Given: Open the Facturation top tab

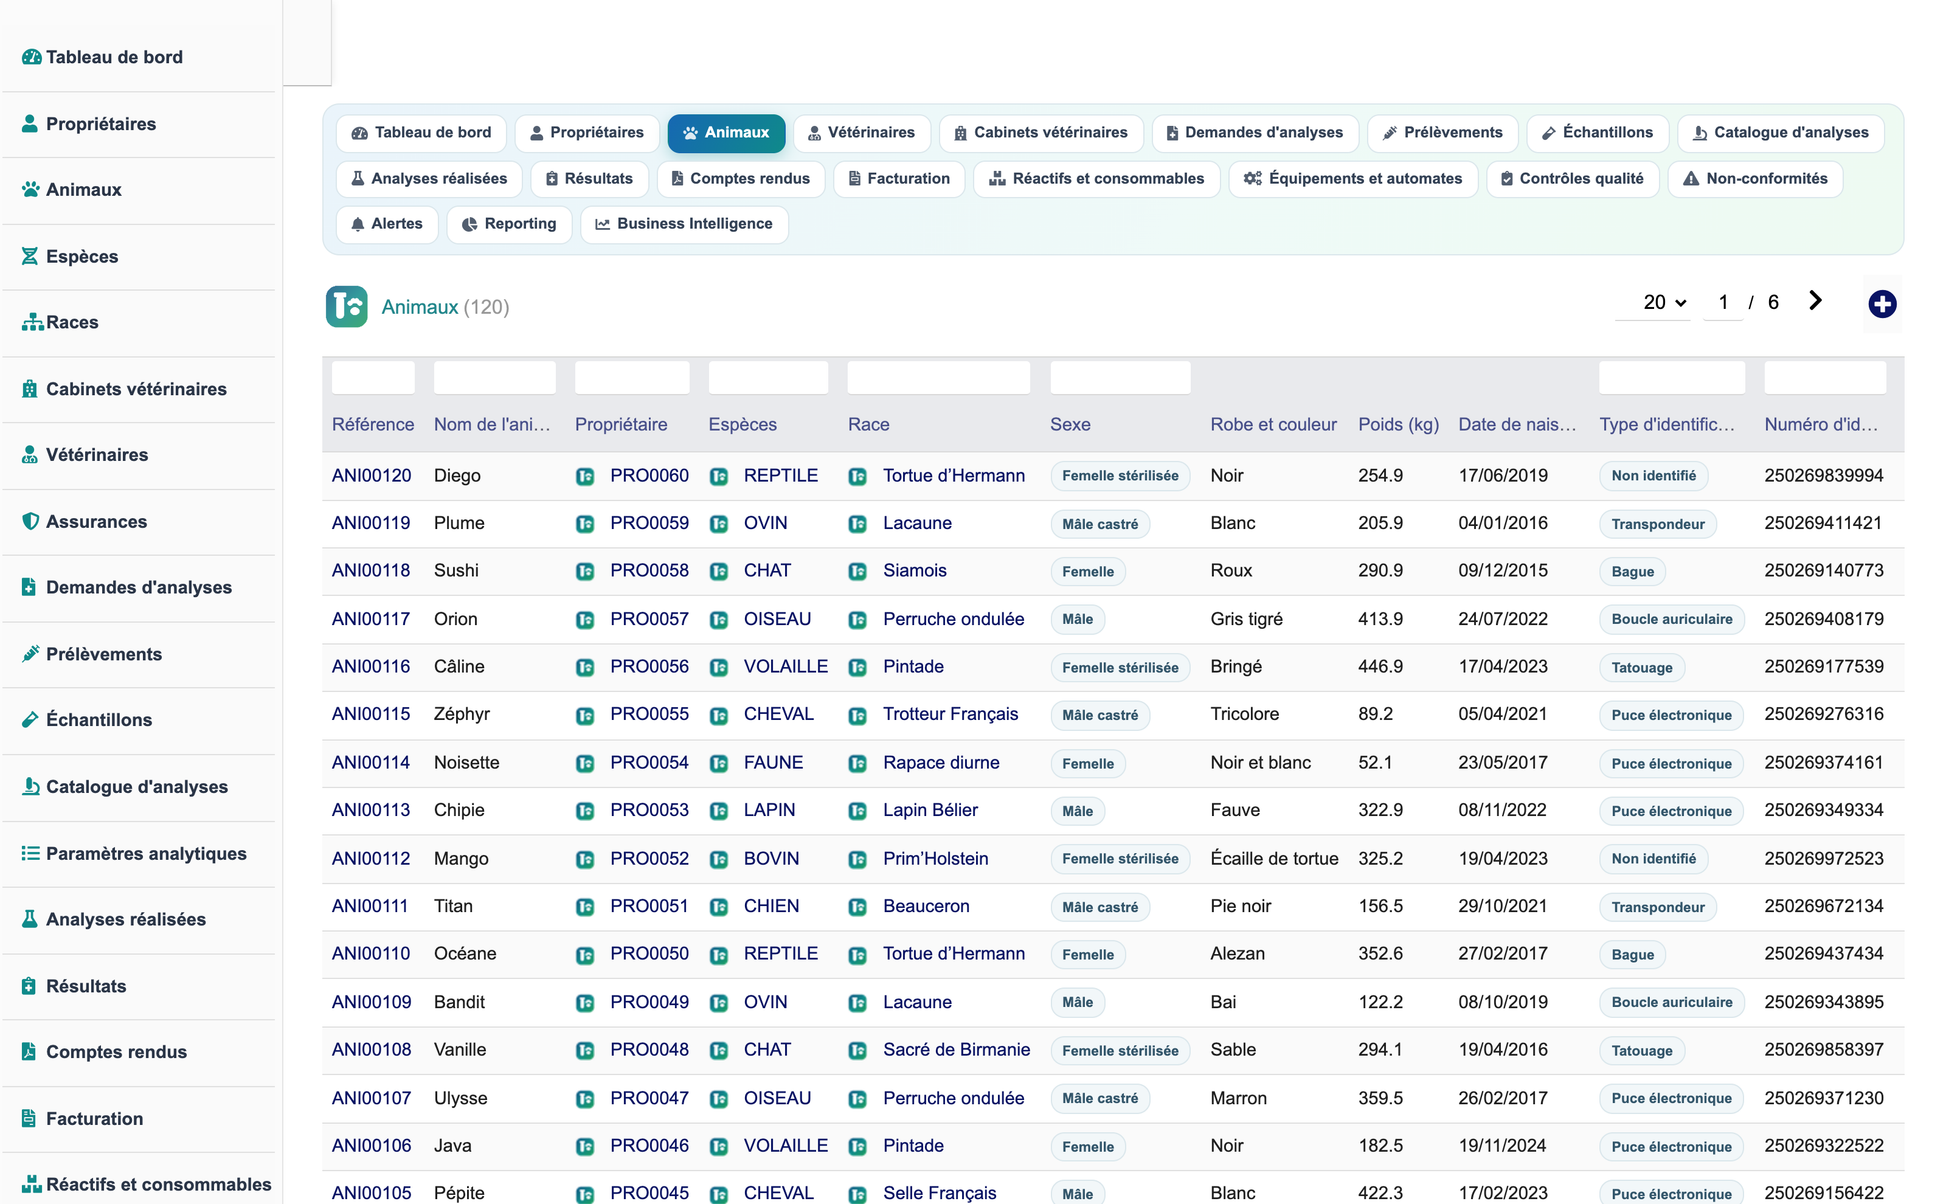Looking at the screenshot, I should (899, 179).
